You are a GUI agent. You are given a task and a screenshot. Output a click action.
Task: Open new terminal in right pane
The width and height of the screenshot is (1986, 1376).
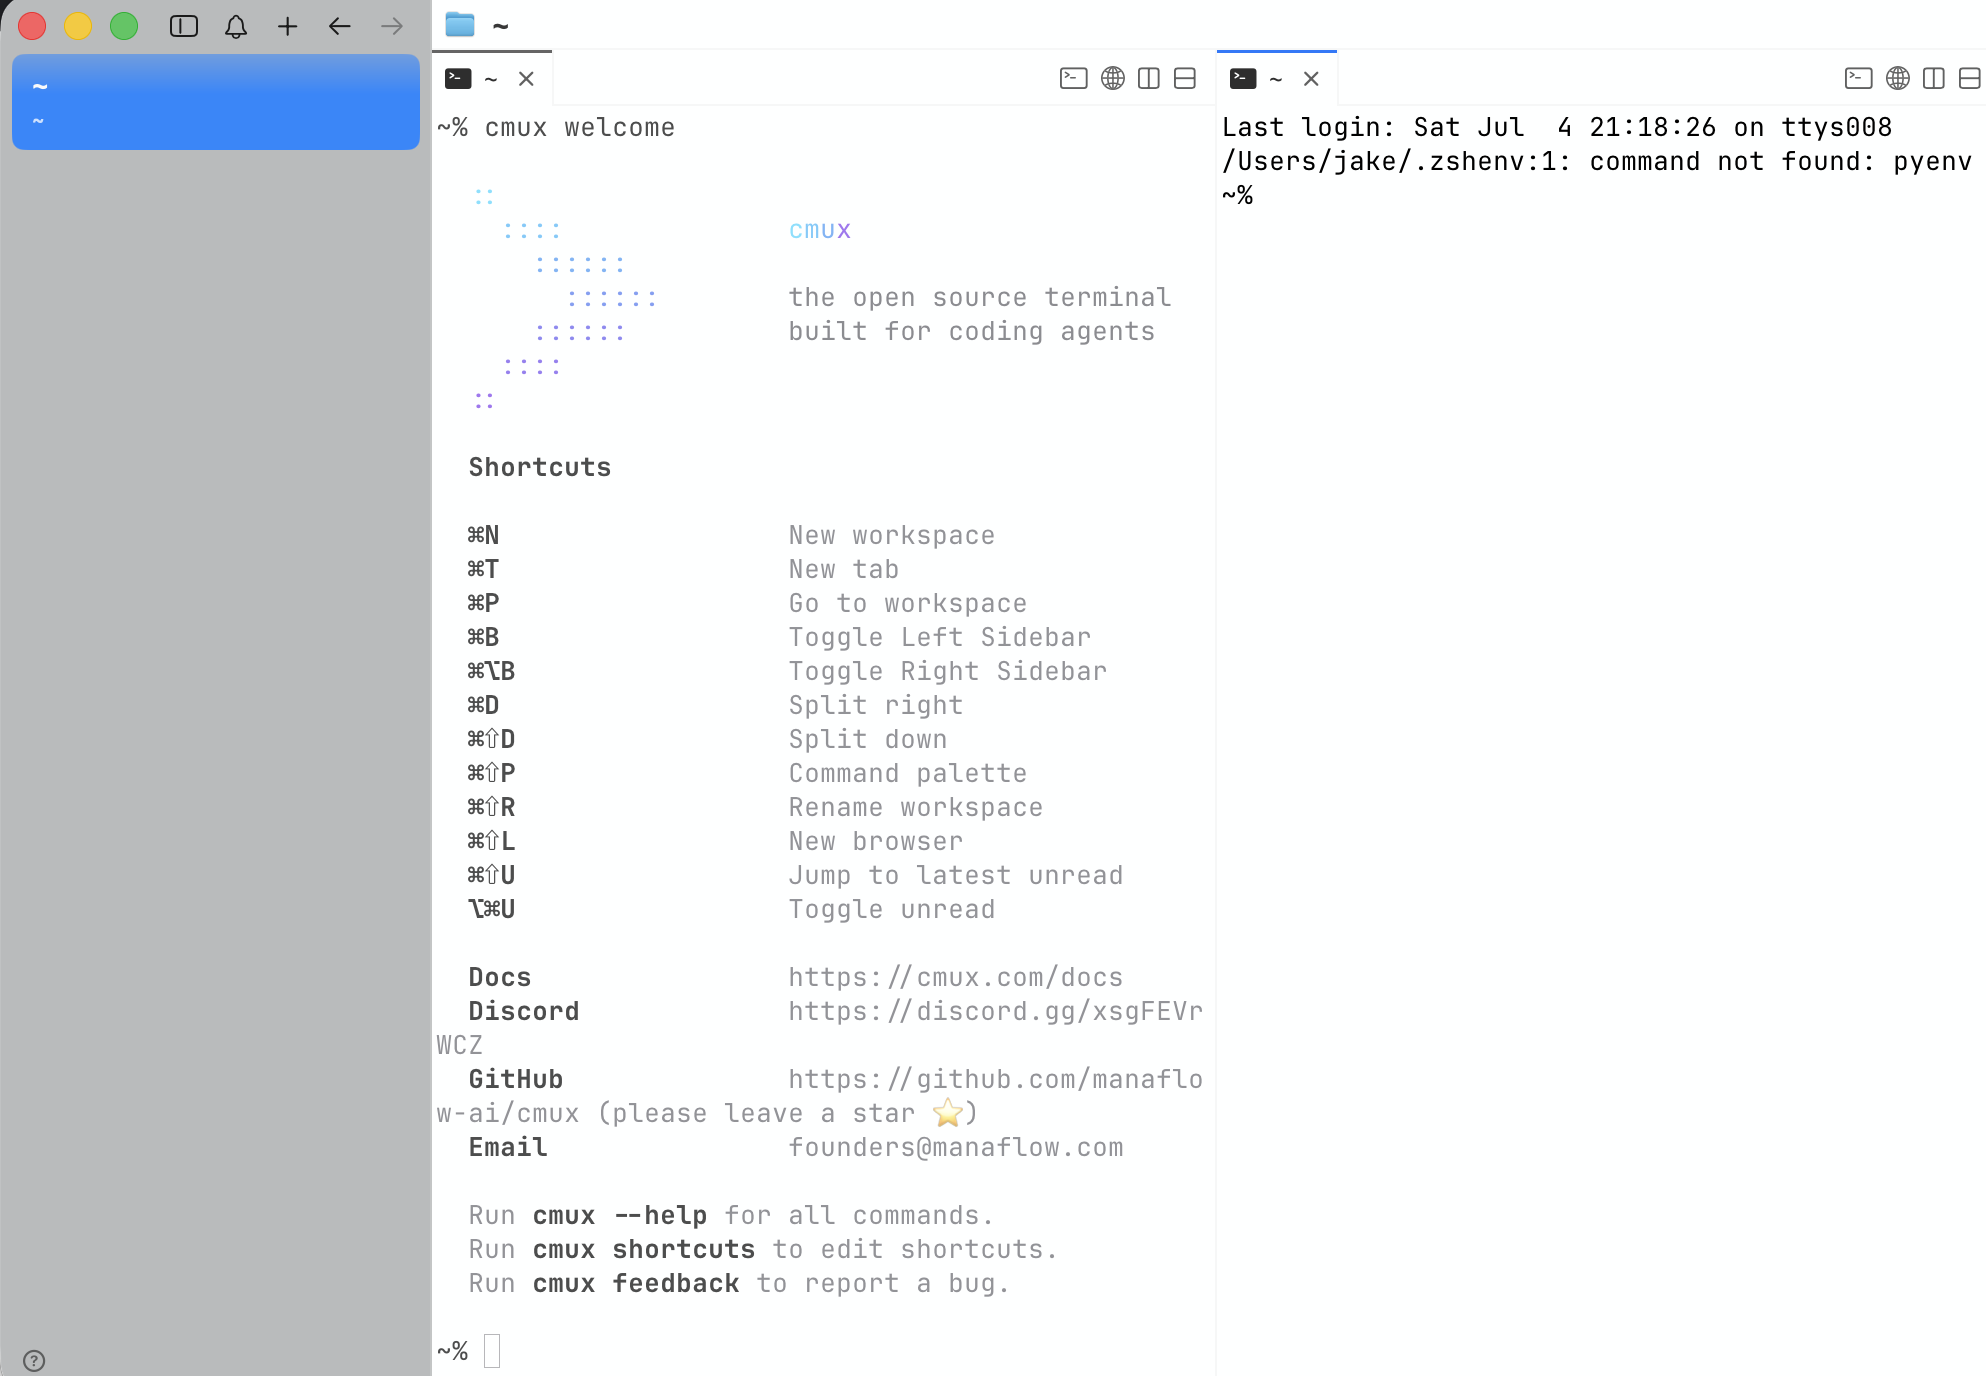(1858, 78)
